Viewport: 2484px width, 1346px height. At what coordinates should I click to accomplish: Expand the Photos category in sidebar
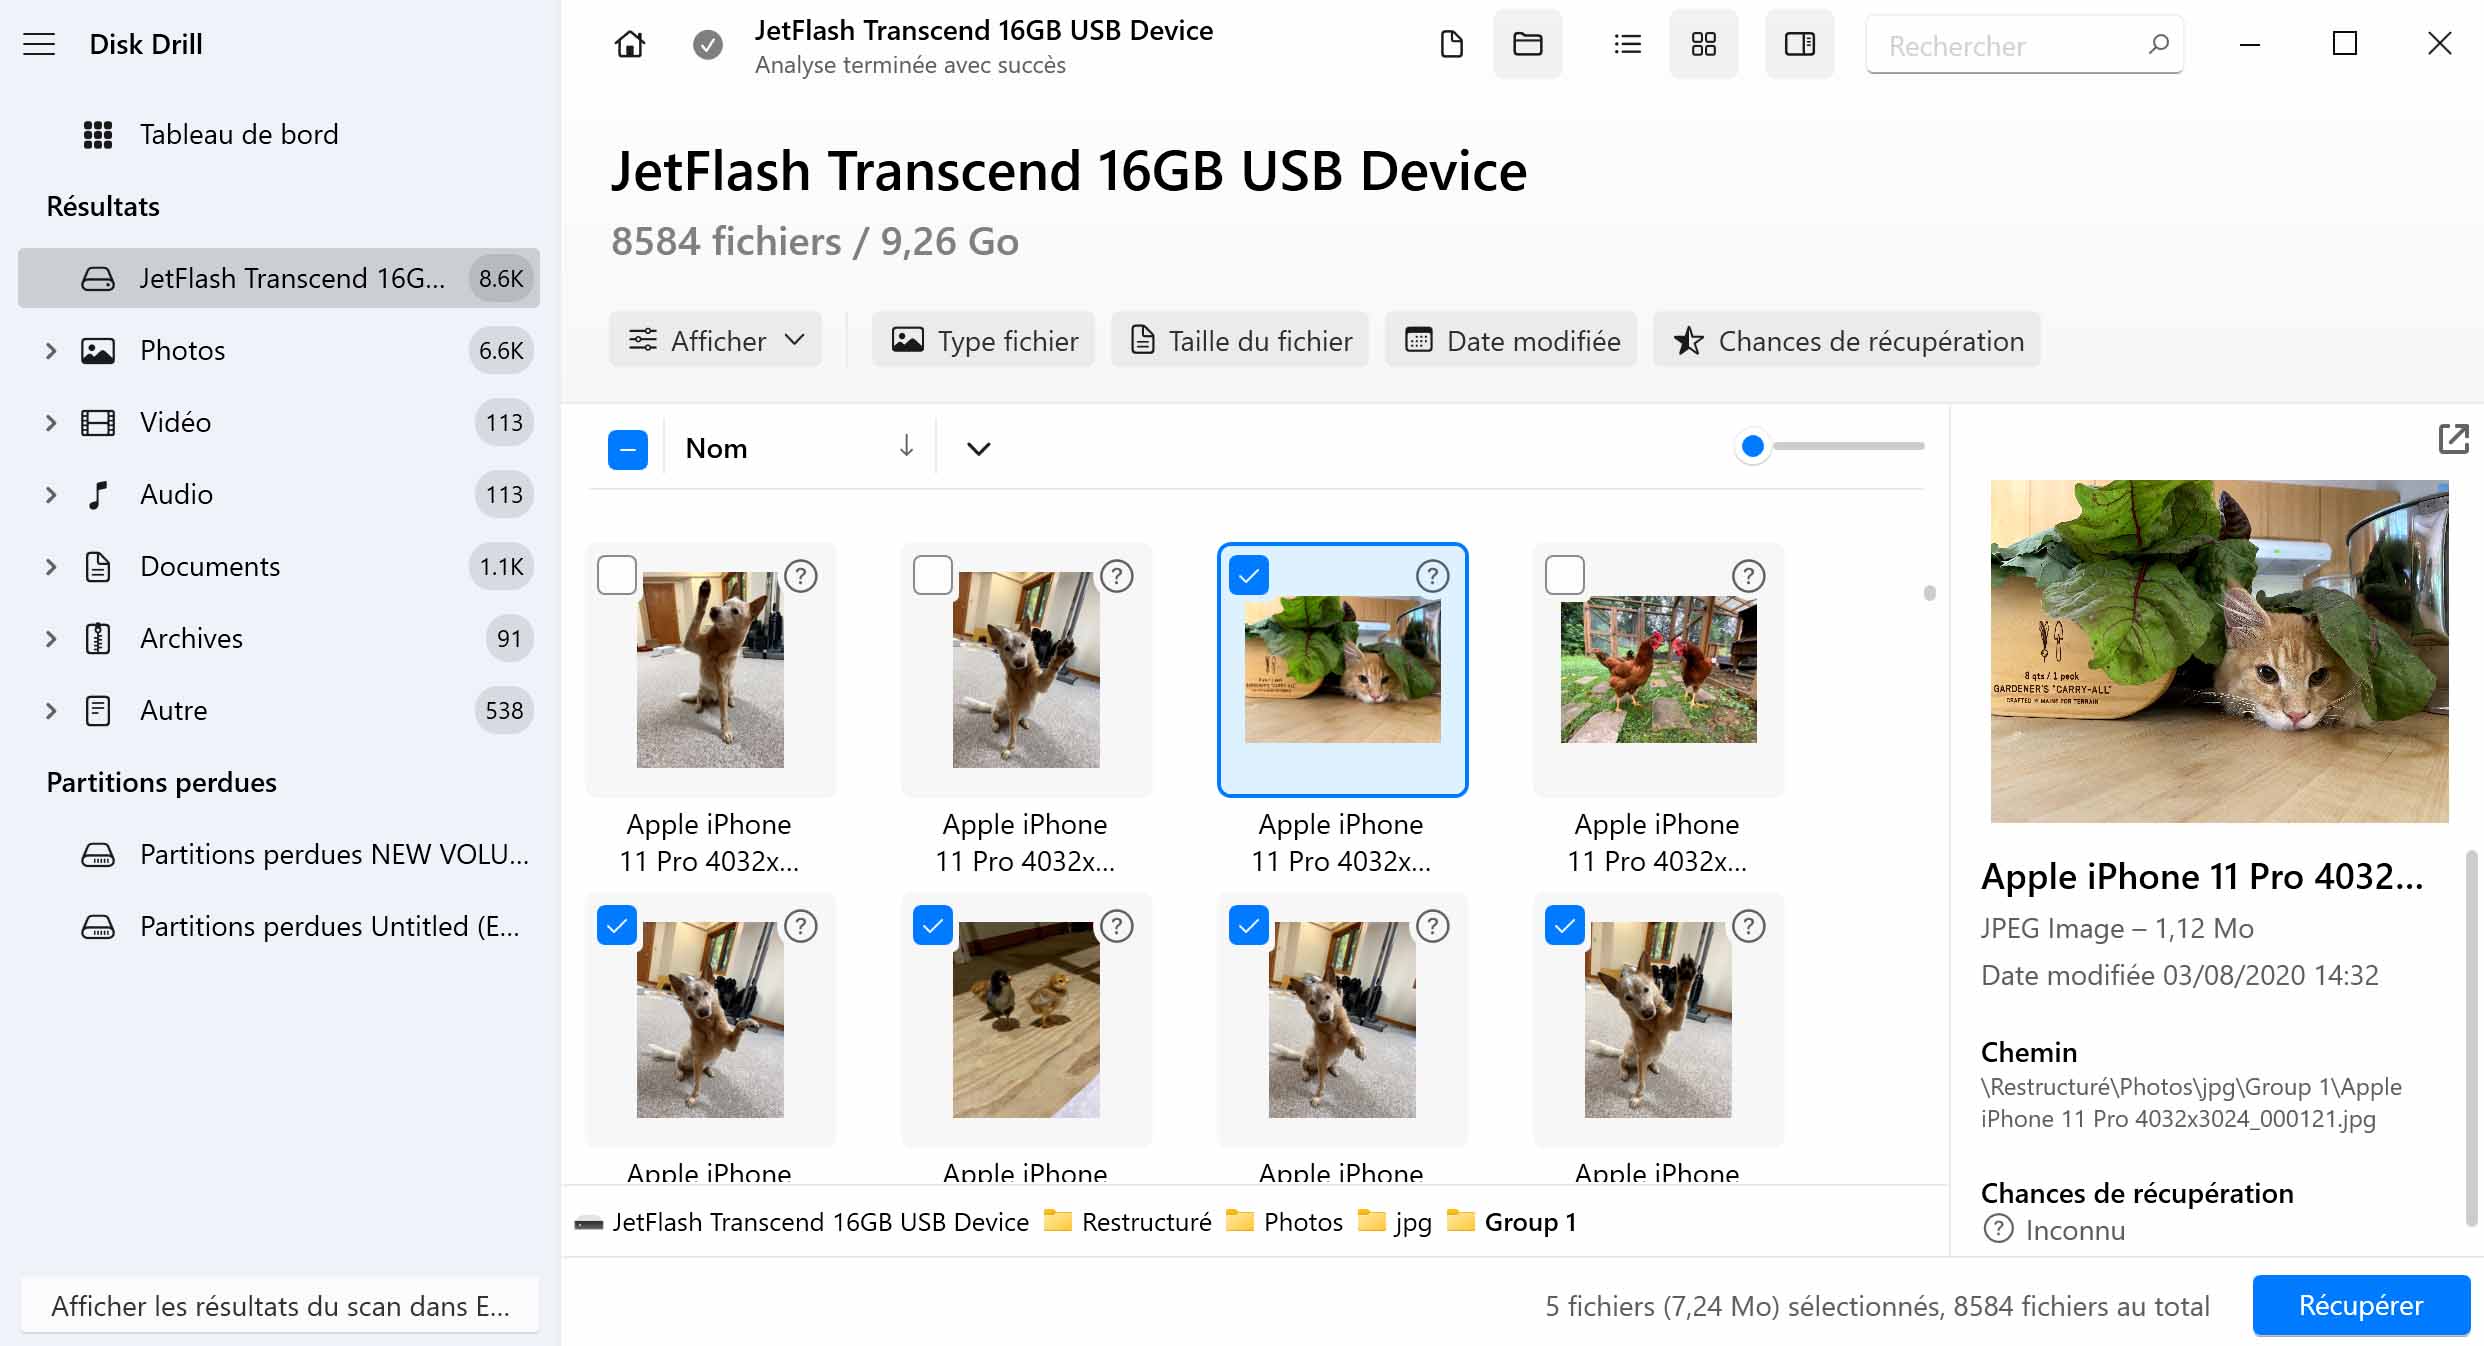pyautogui.click(x=48, y=350)
